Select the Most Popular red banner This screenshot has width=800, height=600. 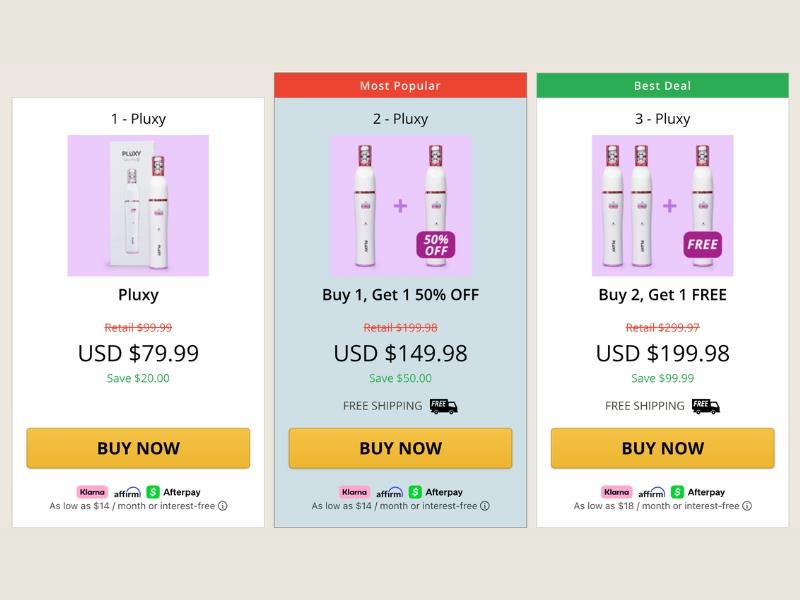(401, 85)
